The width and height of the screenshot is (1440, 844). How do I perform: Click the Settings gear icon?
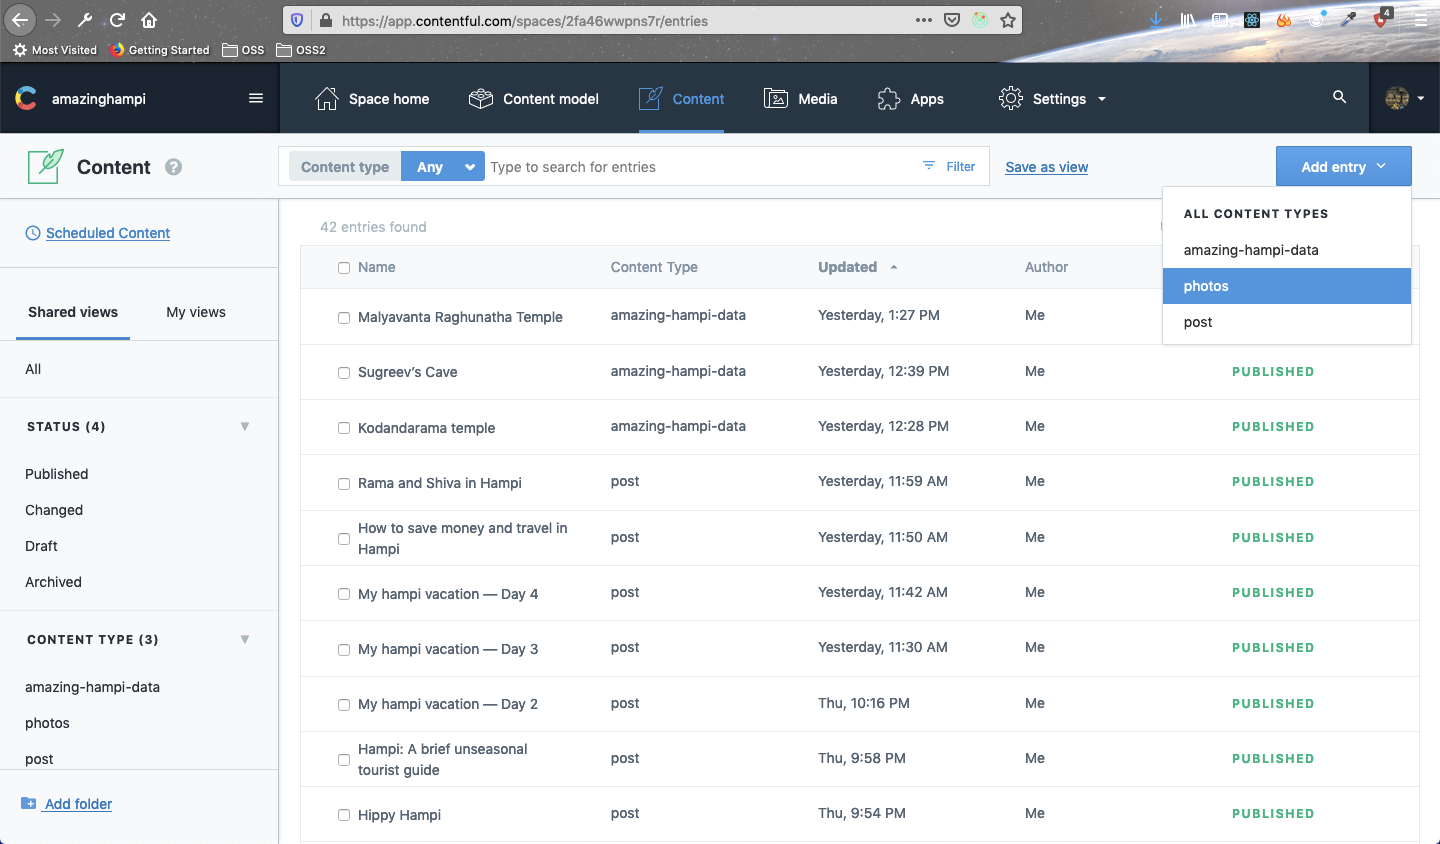coord(1011,98)
